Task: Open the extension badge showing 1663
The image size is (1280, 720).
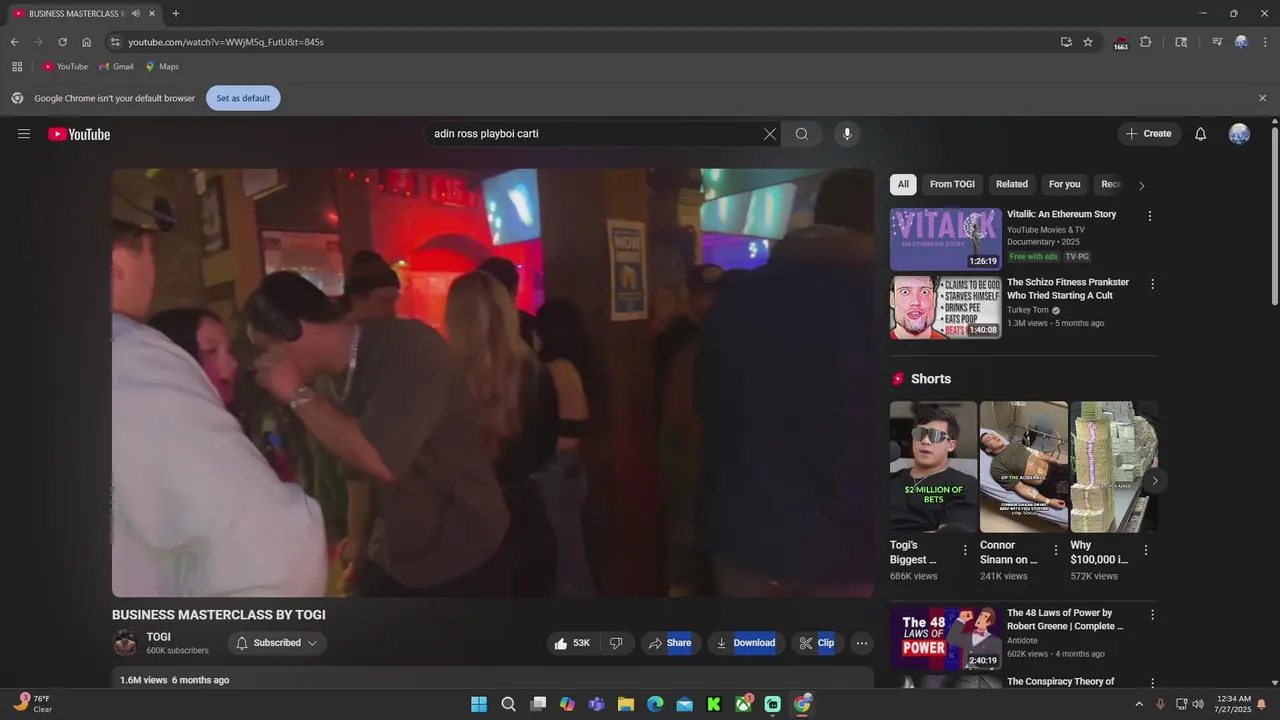Action: tap(1121, 43)
